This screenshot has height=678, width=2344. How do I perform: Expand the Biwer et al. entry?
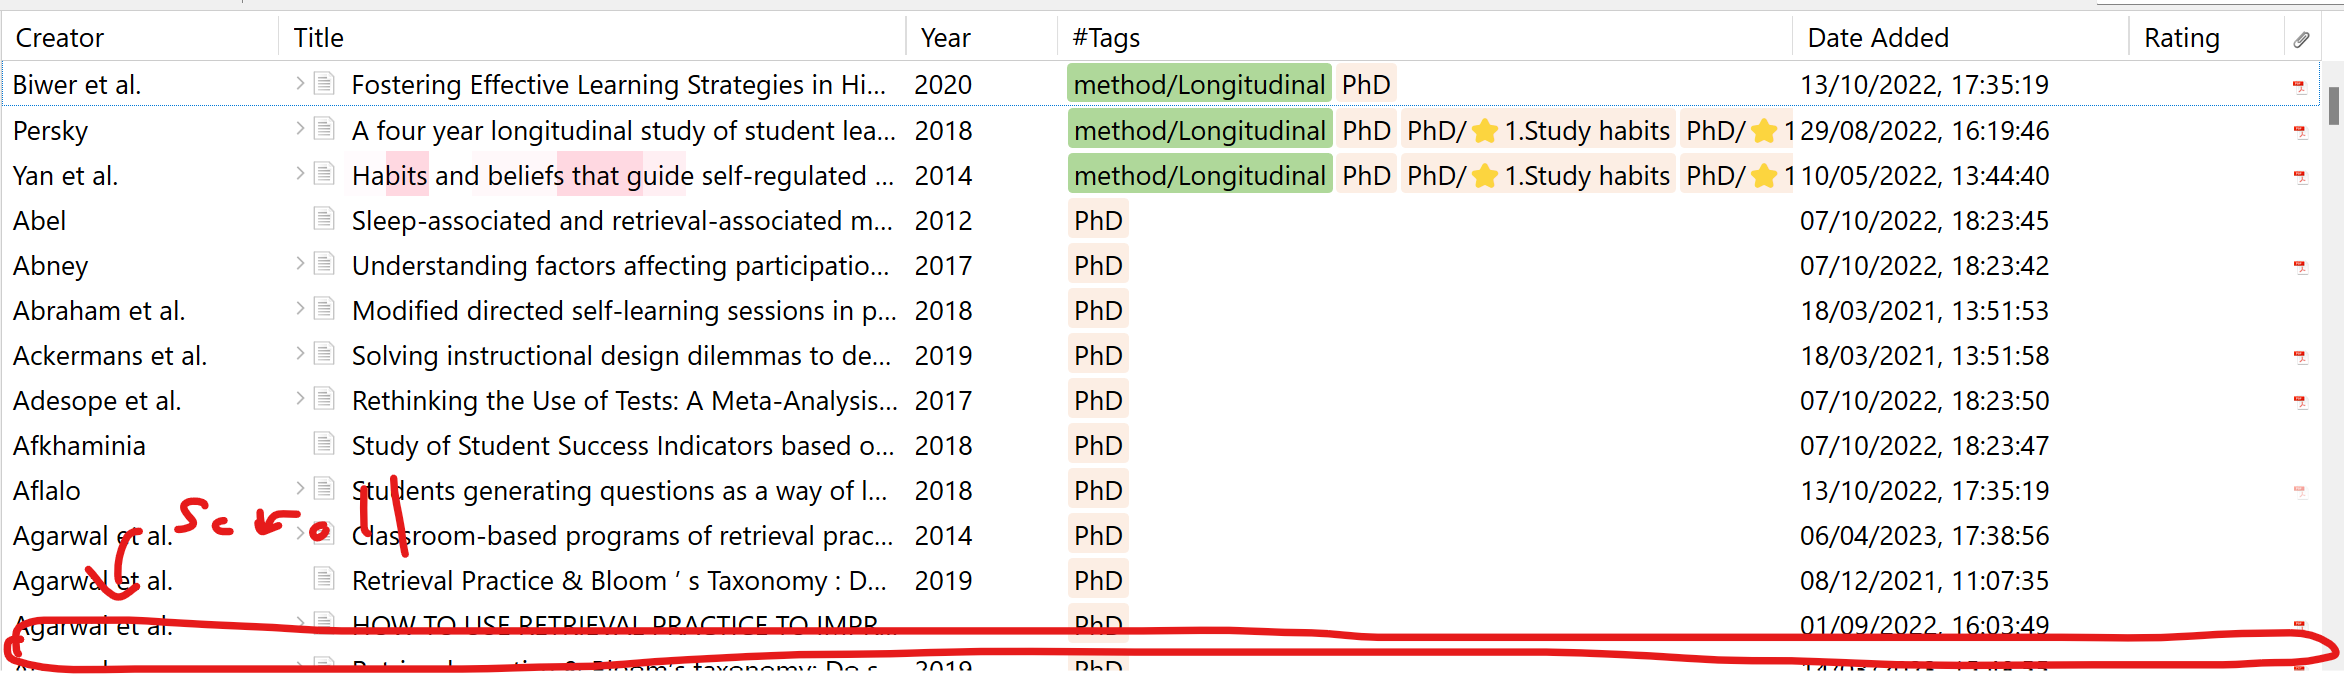click(299, 84)
